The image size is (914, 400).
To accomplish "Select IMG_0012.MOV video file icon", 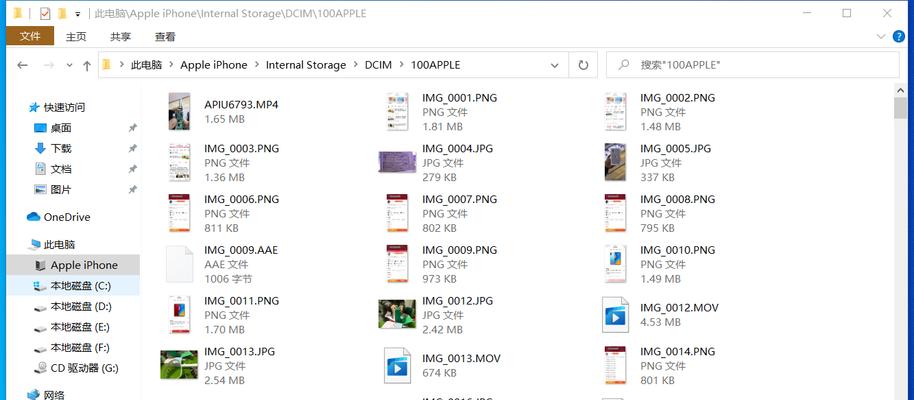I will [x=615, y=315].
